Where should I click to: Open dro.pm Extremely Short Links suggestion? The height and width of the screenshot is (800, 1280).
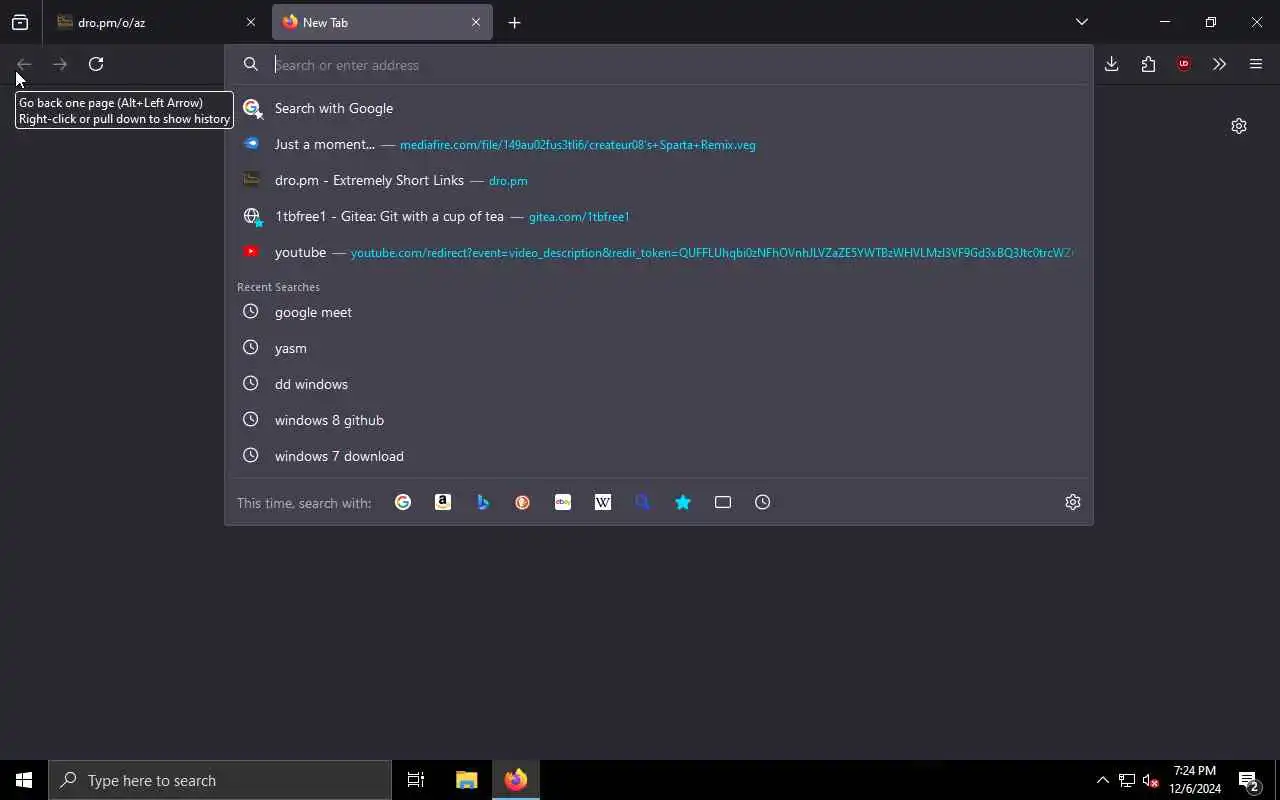point(659,180)
